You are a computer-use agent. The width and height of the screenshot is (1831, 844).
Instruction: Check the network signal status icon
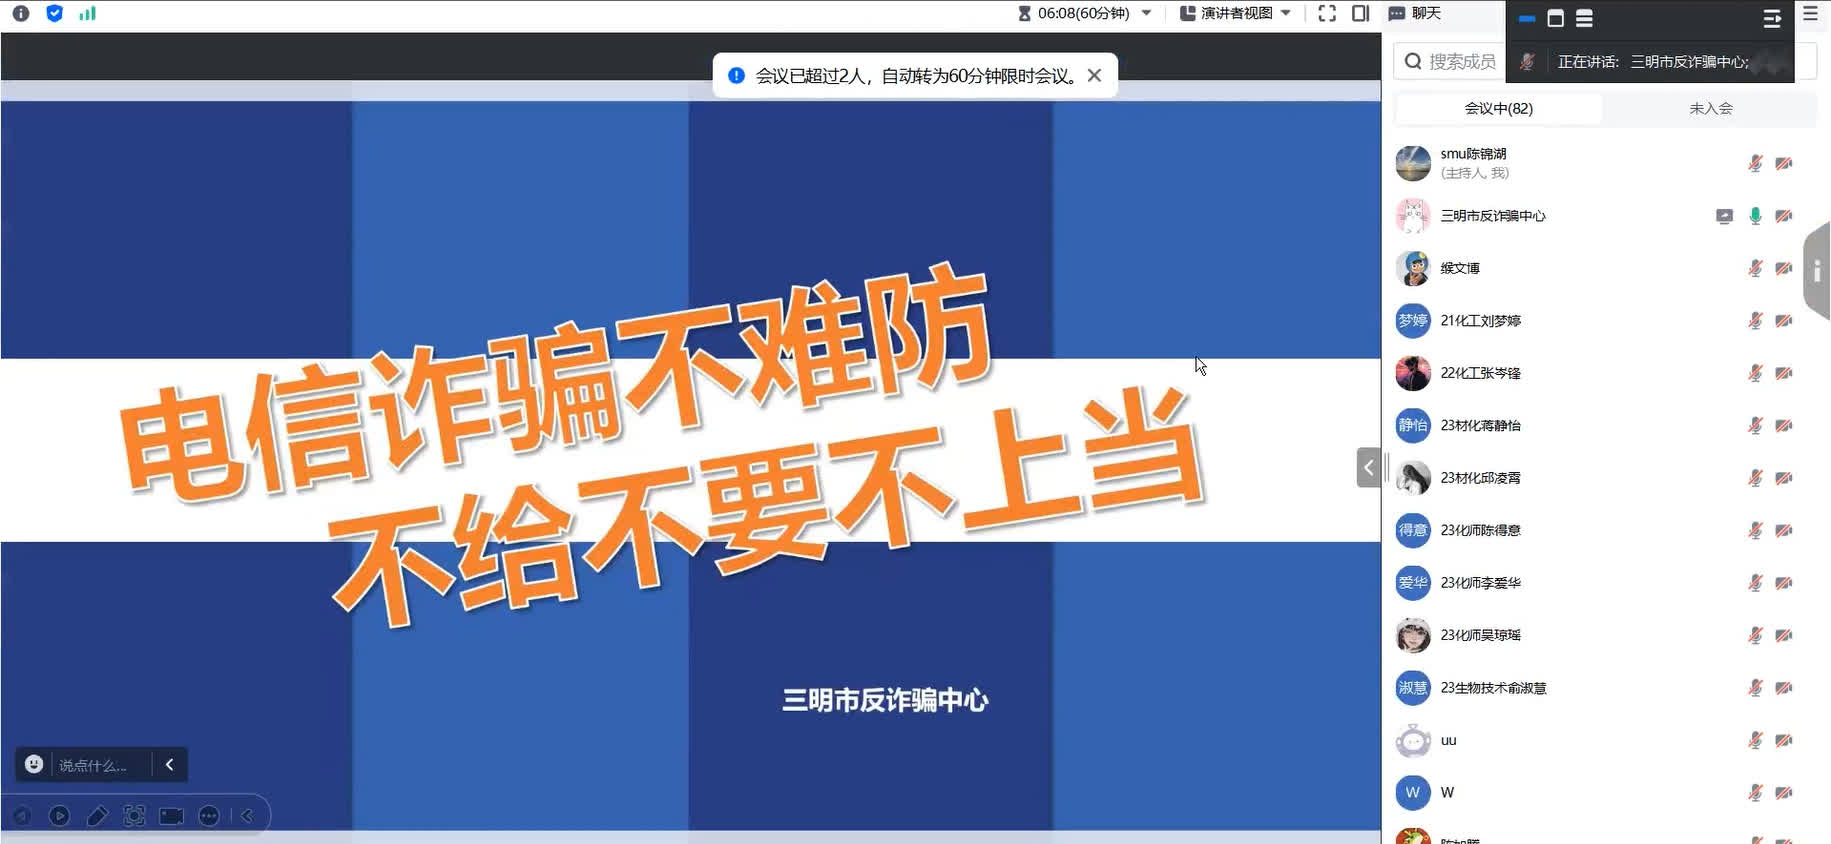coord(88,13)
